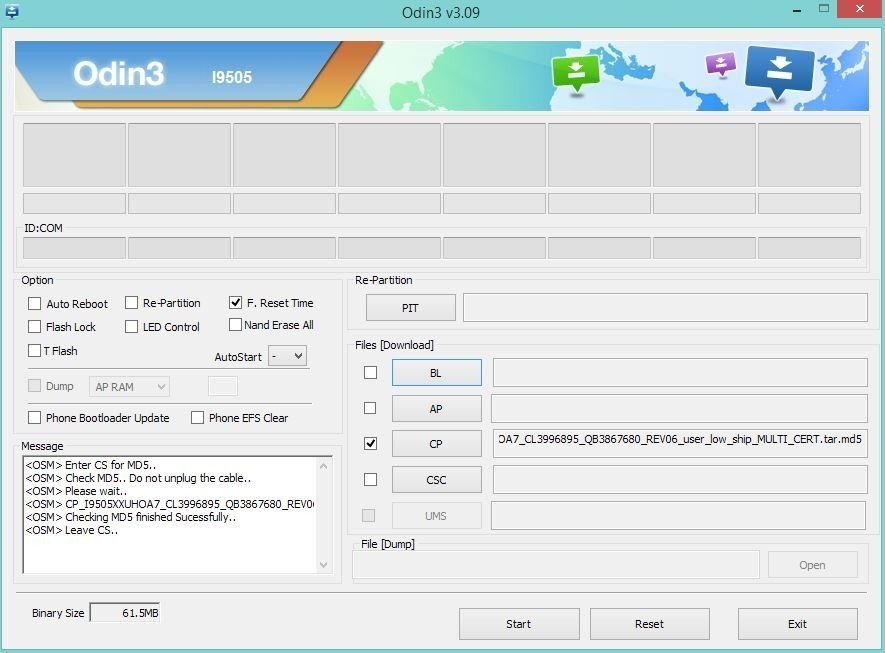
Task: Select log line 'Check MD5.. Do not unplug the cable..'
Action: coord(138,478)
